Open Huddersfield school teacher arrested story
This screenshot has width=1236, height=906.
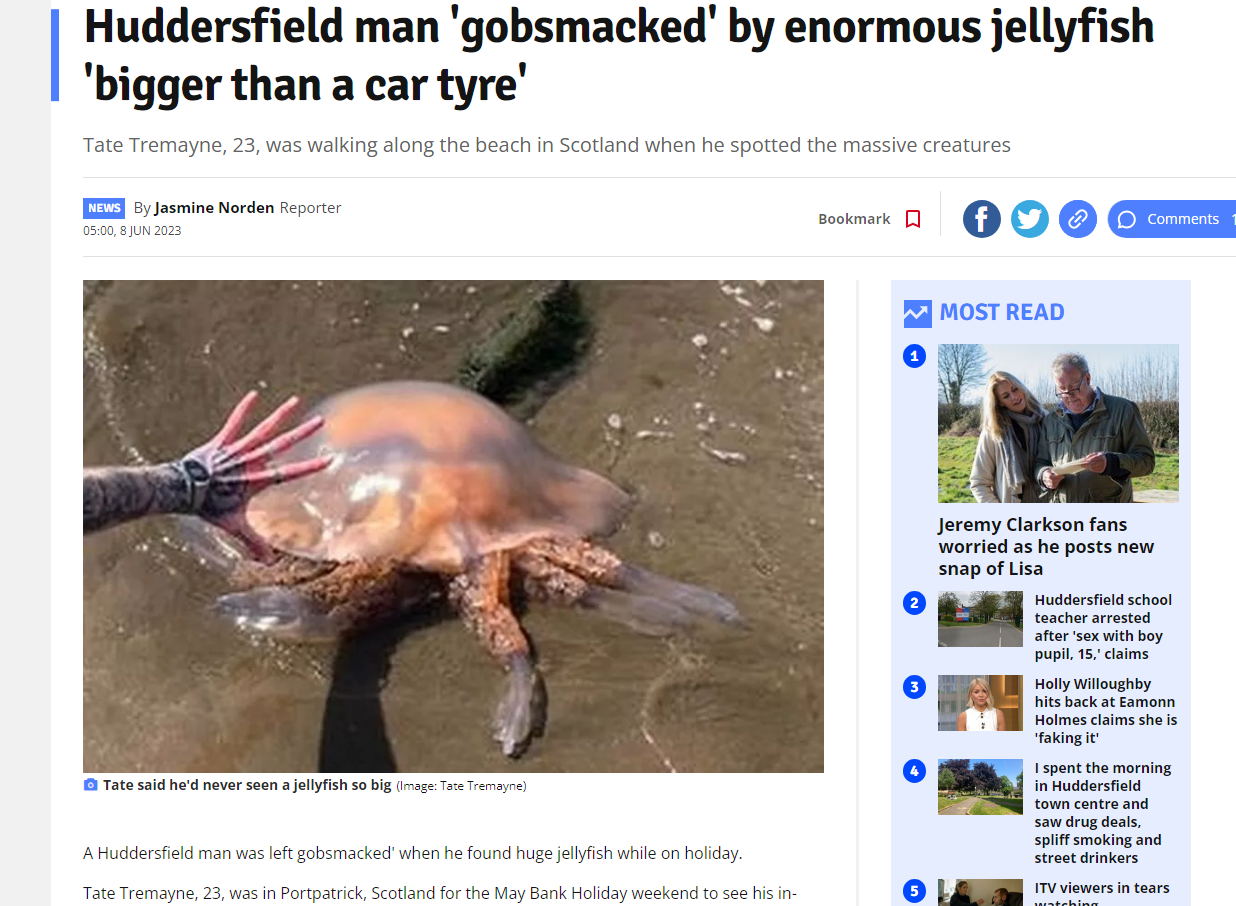pos(1103,627)
